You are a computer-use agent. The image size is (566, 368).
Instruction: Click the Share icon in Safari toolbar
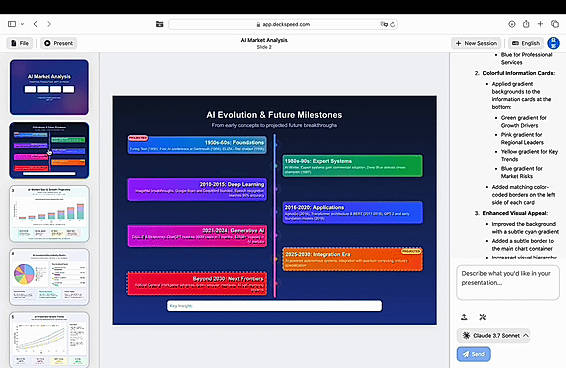coord(526,24)
